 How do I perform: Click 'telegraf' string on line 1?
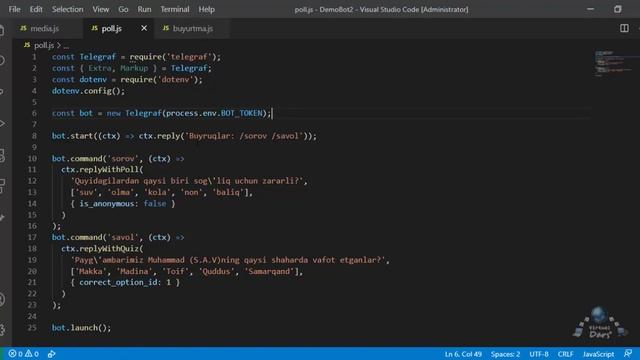pyautogui.click(x=189, y=57)
